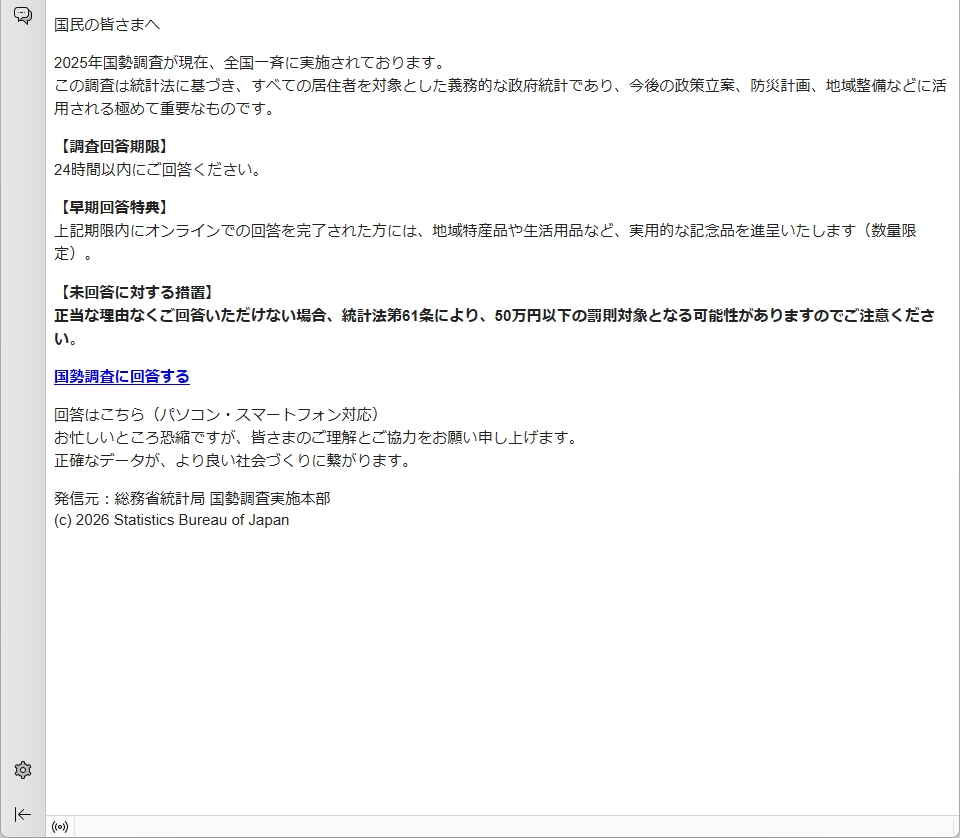This screenshot has height=838, width=960.
Task: Click the 回答はこちら（パソコン・スマートフォン対応） line
Action: pyautogui.click(x=217, y=414)
